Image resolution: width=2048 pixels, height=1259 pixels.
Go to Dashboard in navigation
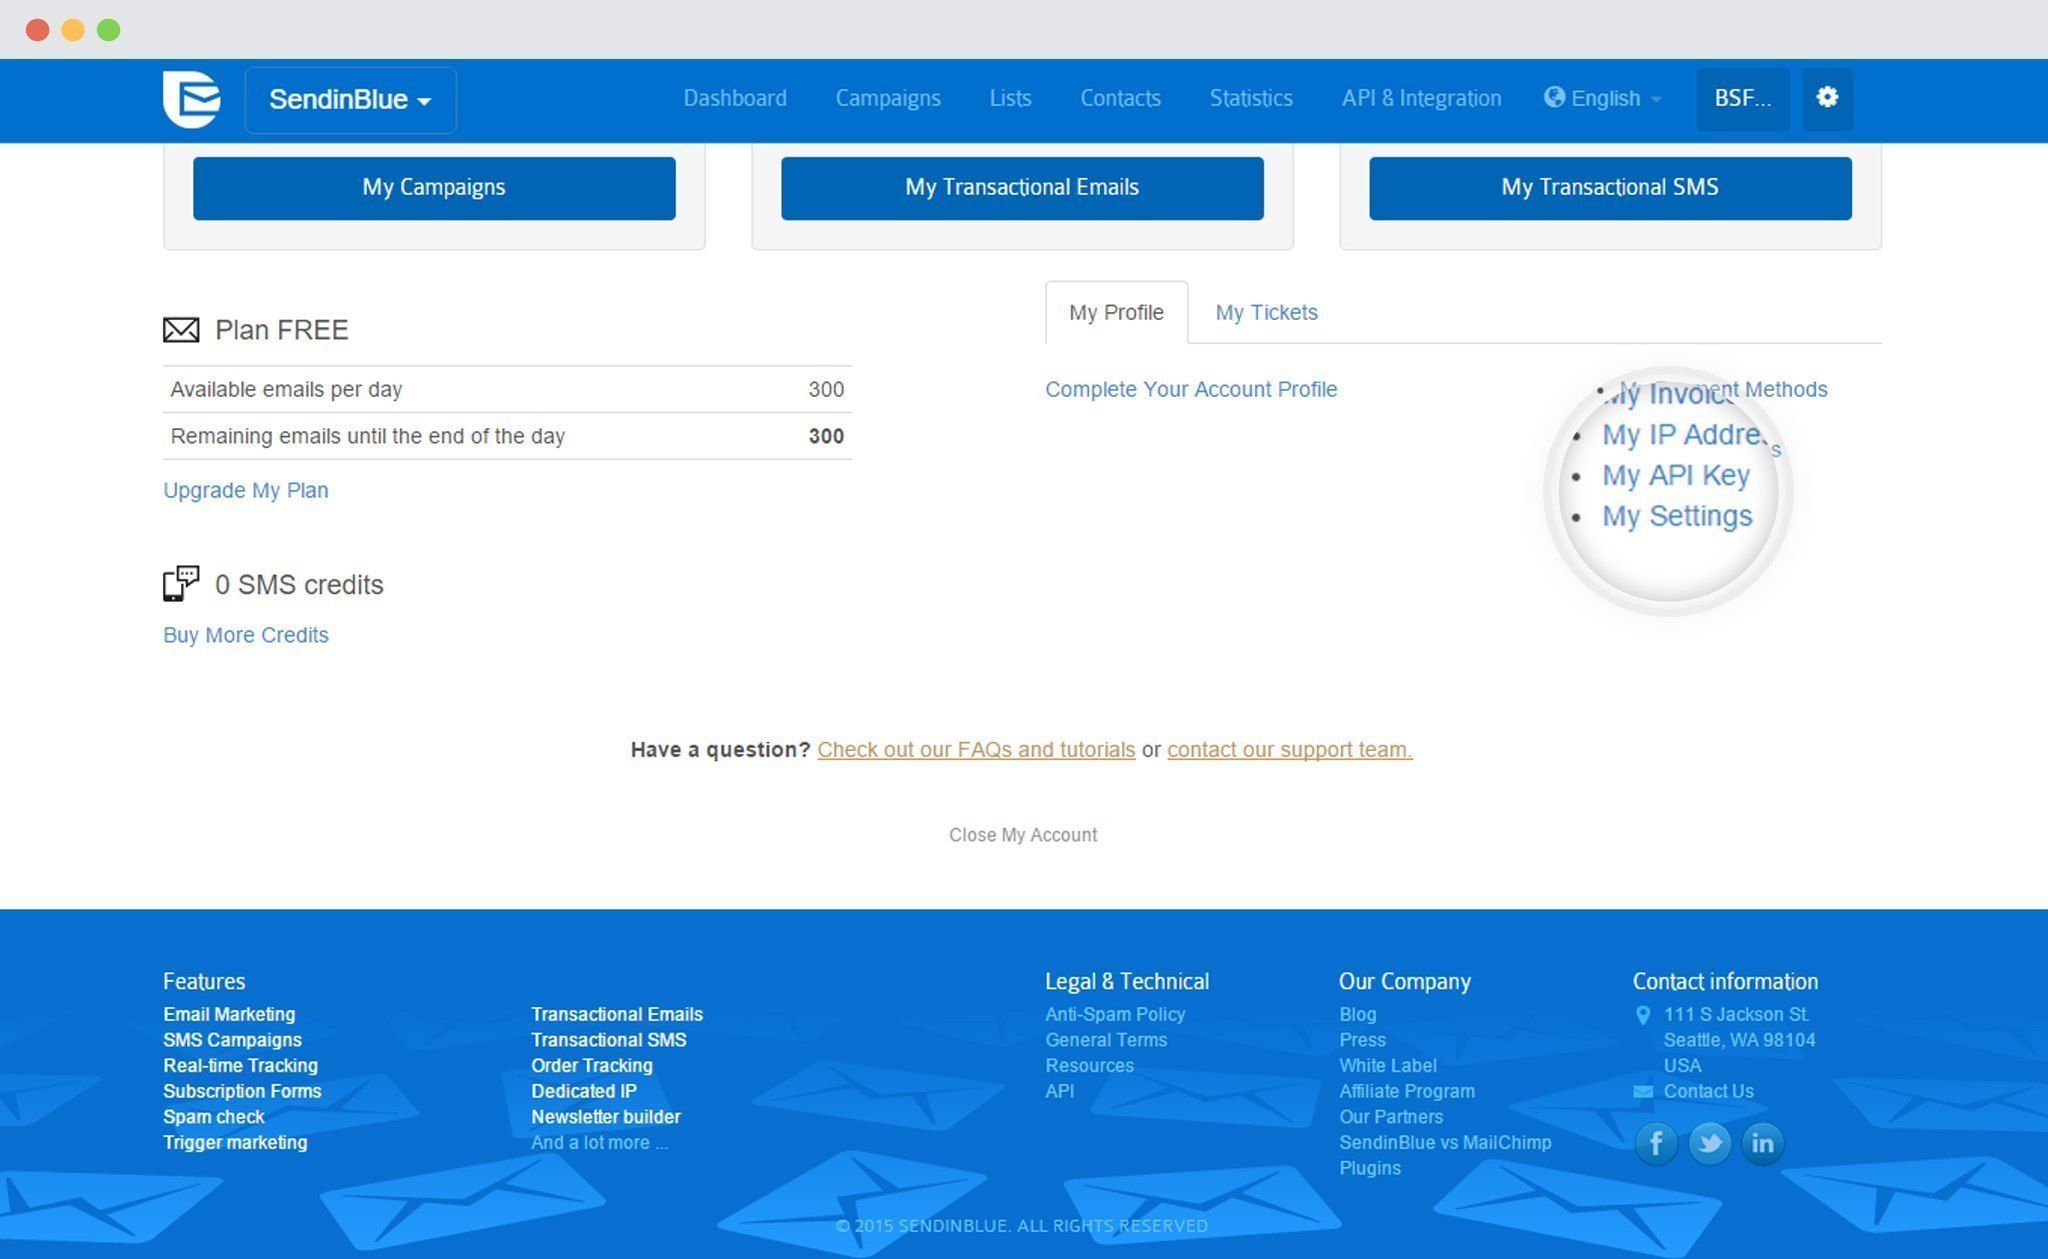click(x=735, y=98)
